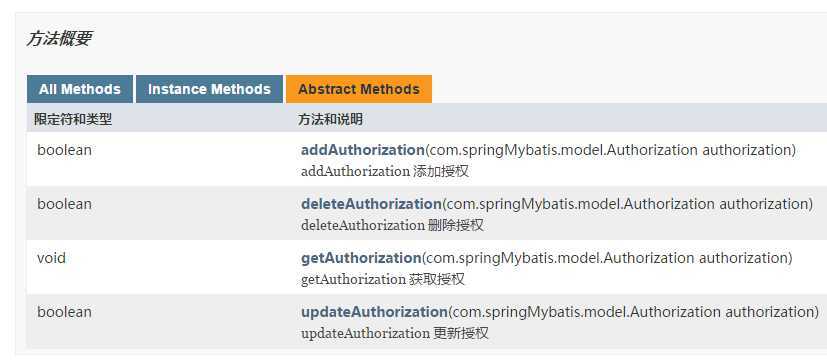Screen dimensions: 827x364
Task: Click the getAuthorization method link
Action: (x=361, y=258)
